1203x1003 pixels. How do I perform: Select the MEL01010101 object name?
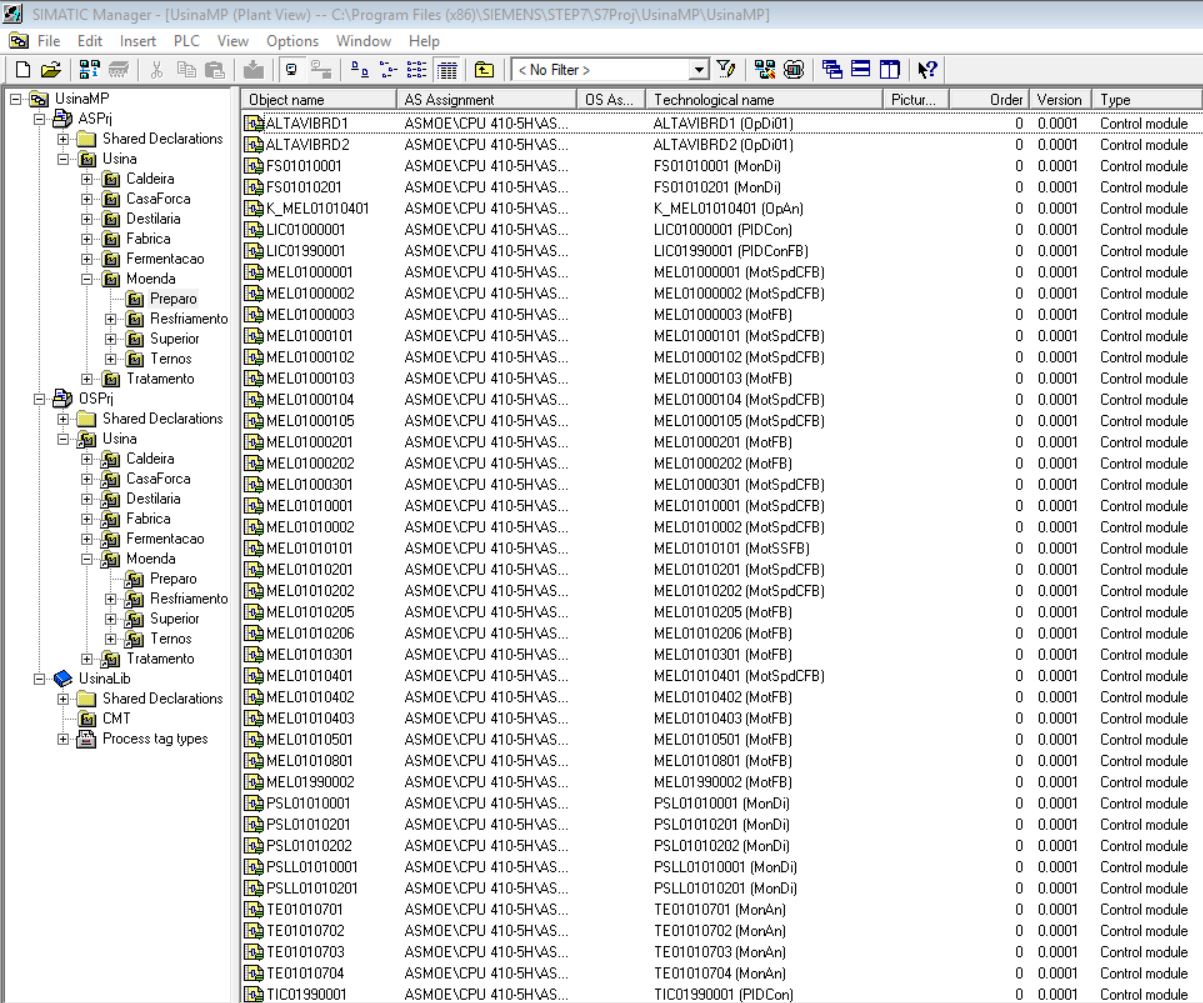(x=310, y=548)
